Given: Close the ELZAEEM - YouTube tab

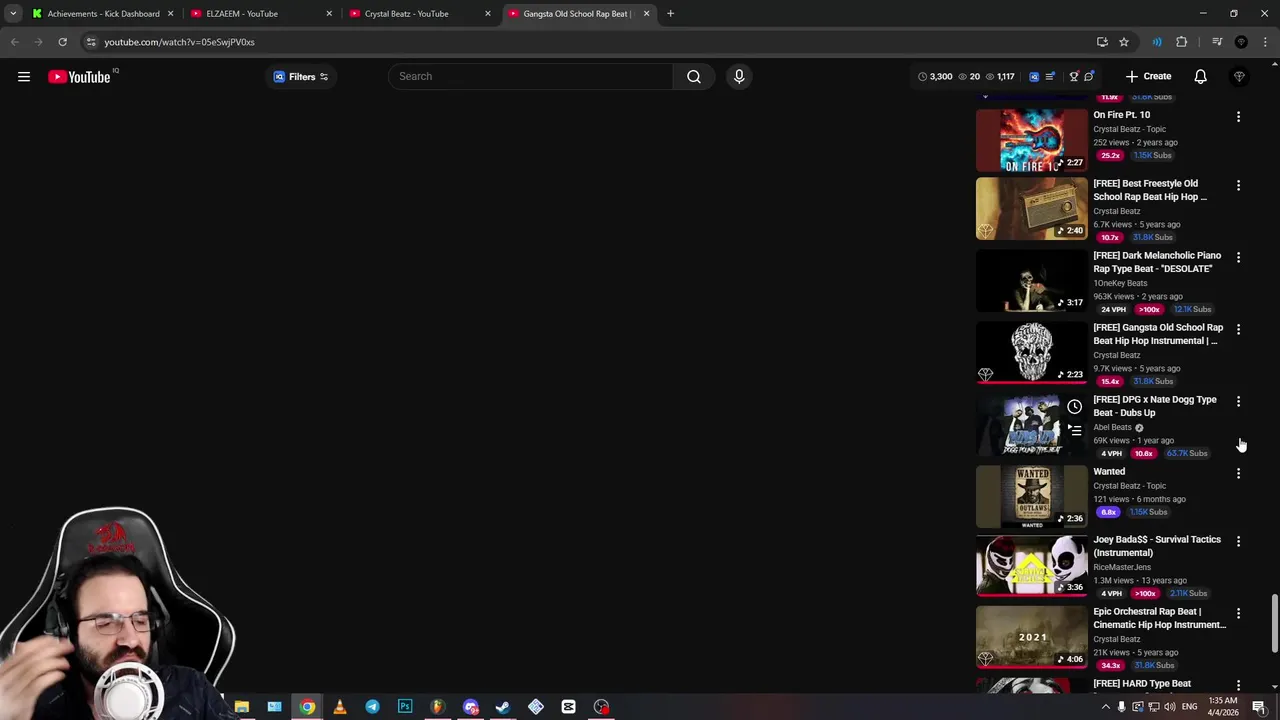Looking at the screenshot, I should pos(329,14).
